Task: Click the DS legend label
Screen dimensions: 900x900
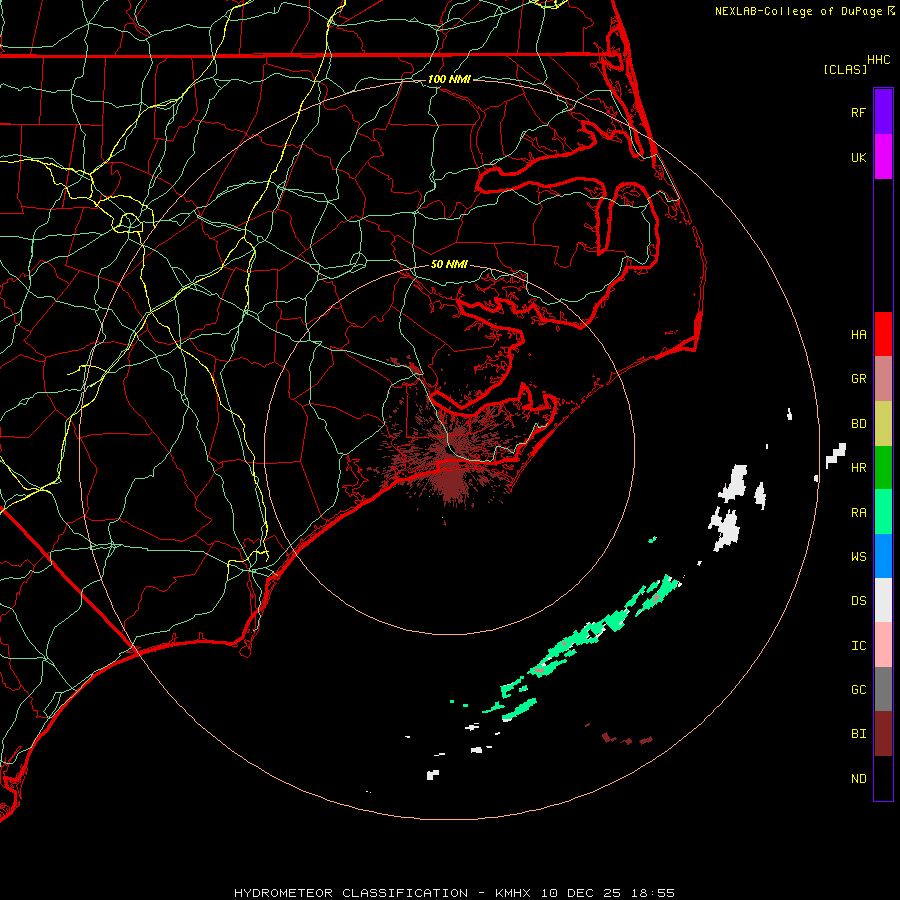Action: click(859, 600)
